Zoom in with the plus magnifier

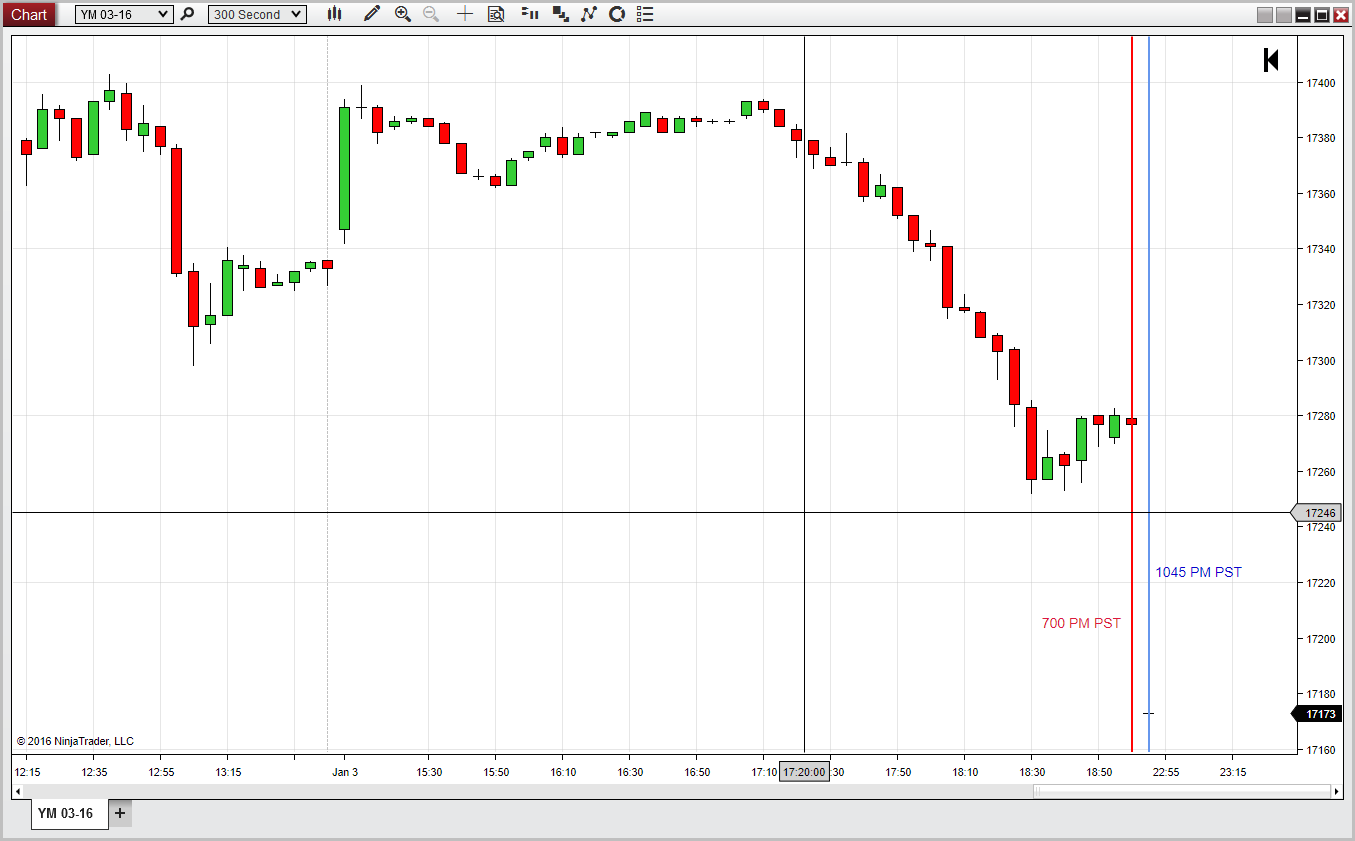coord(403,14)
